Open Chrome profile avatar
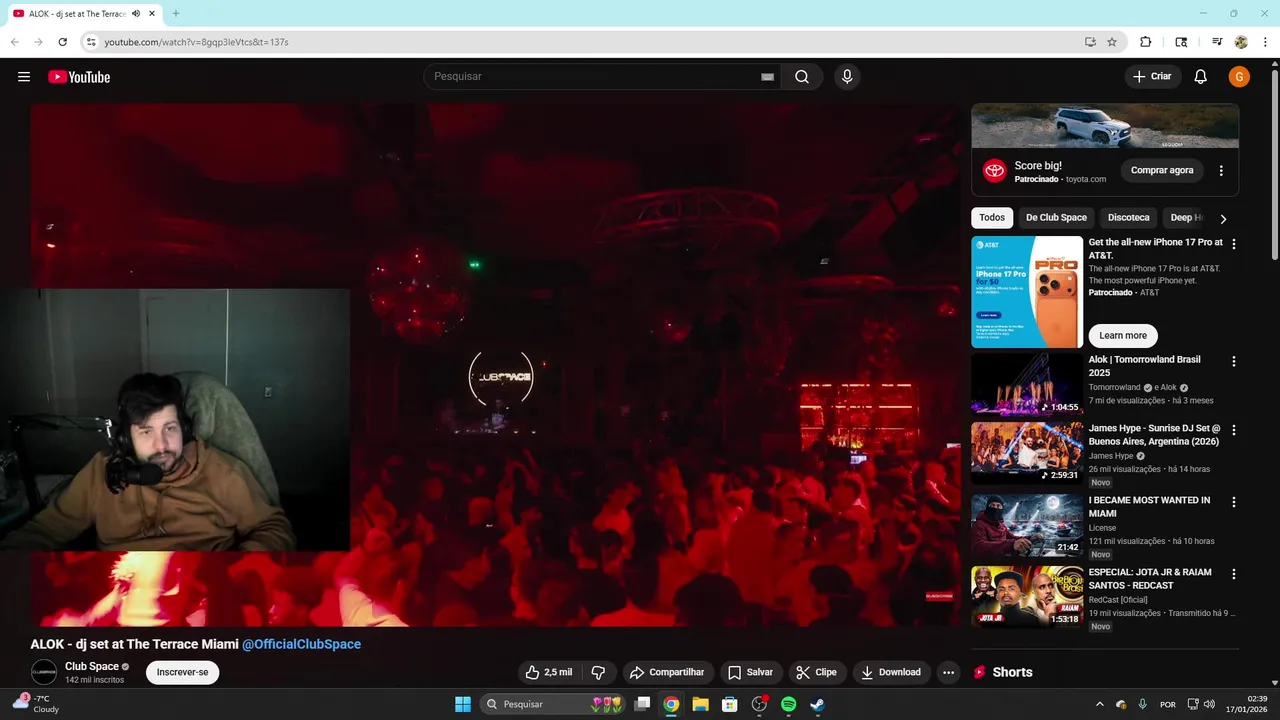Image resolution: width=1280 pixels, height=720 pixels. pyautogui.click(x=1241, y=42)
